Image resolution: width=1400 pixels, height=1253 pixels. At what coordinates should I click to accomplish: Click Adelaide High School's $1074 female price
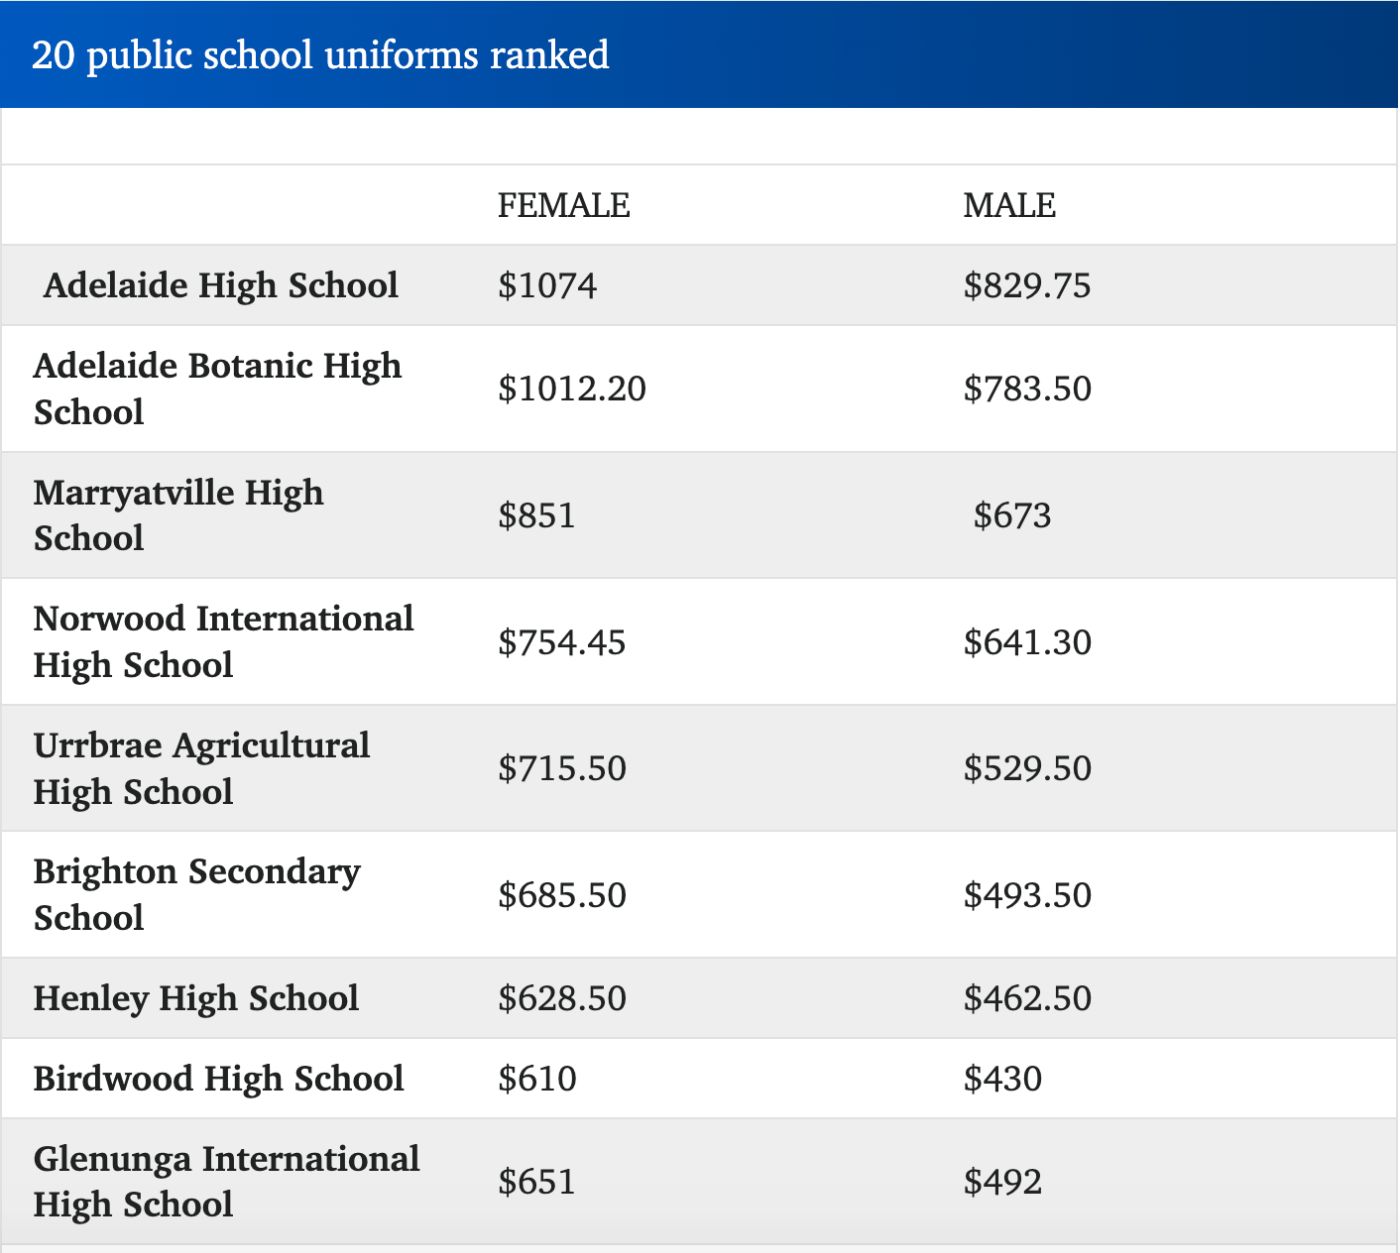[547, 286]
